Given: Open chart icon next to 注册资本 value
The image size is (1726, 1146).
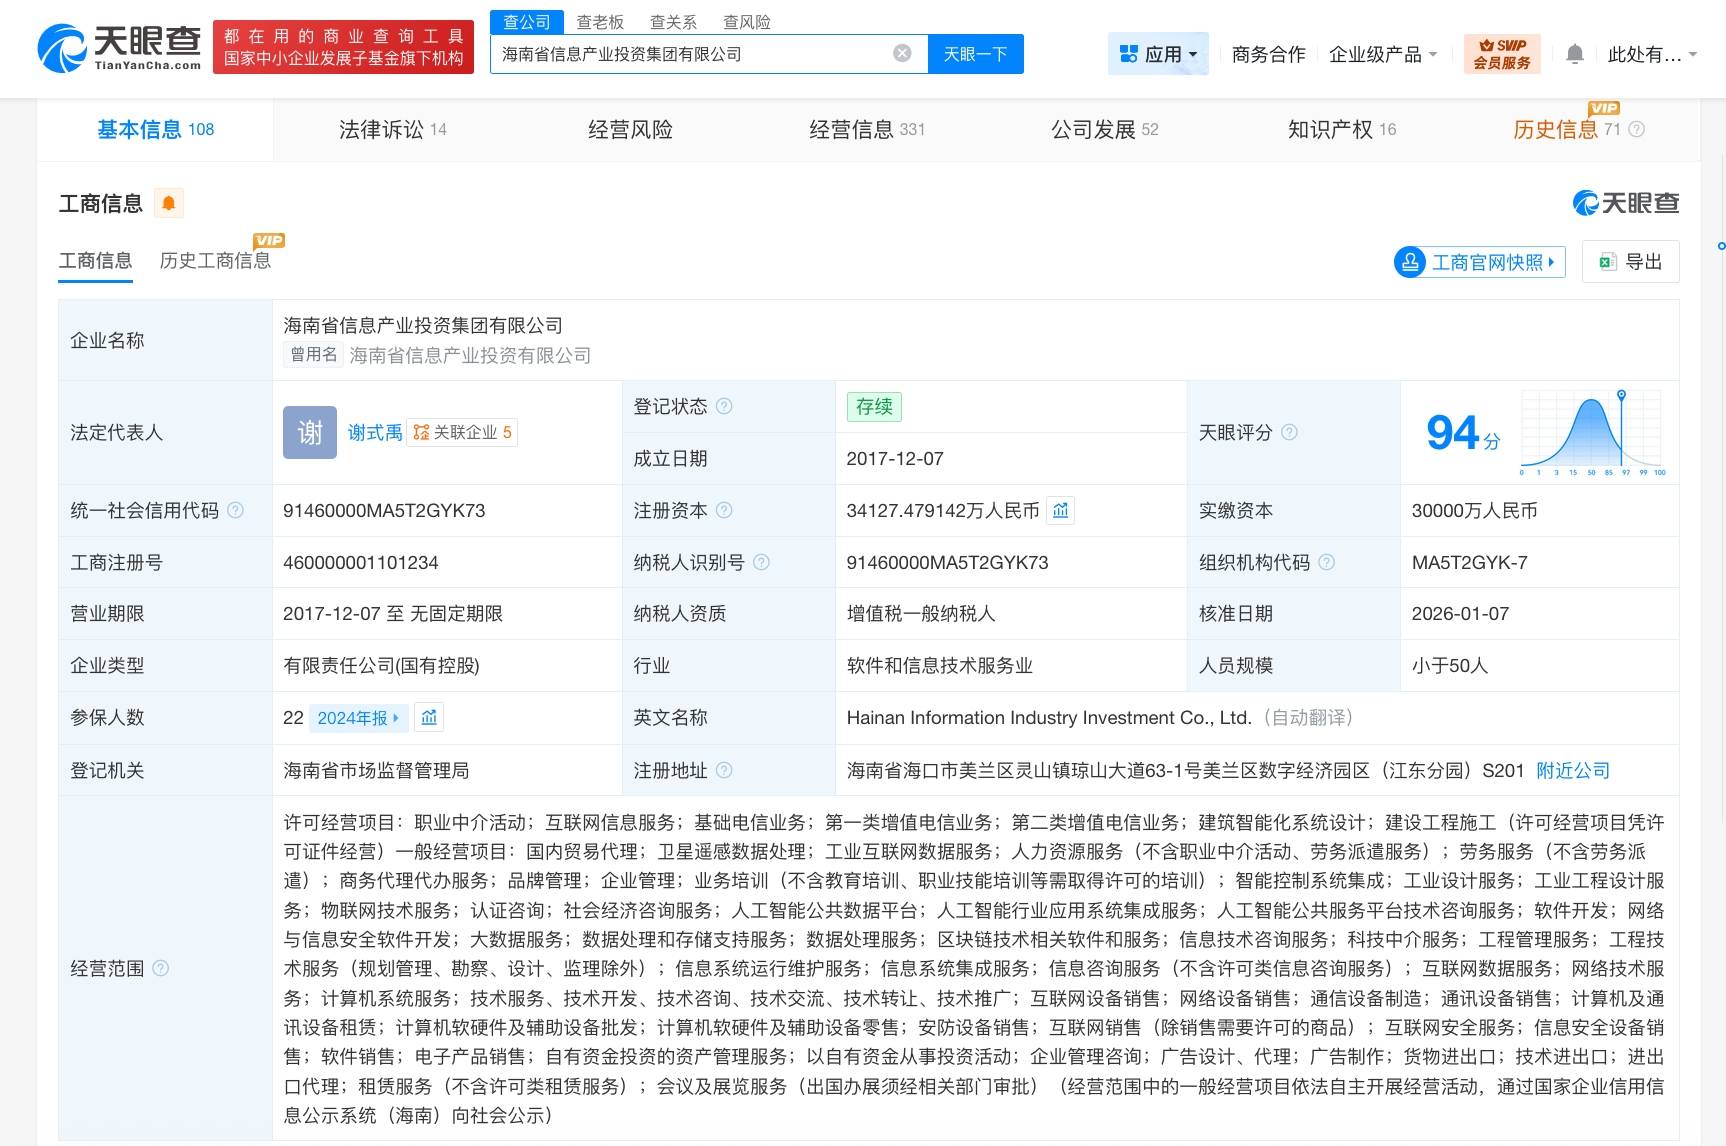Looking at the screenshot, I should click(x=1061, y=511).
